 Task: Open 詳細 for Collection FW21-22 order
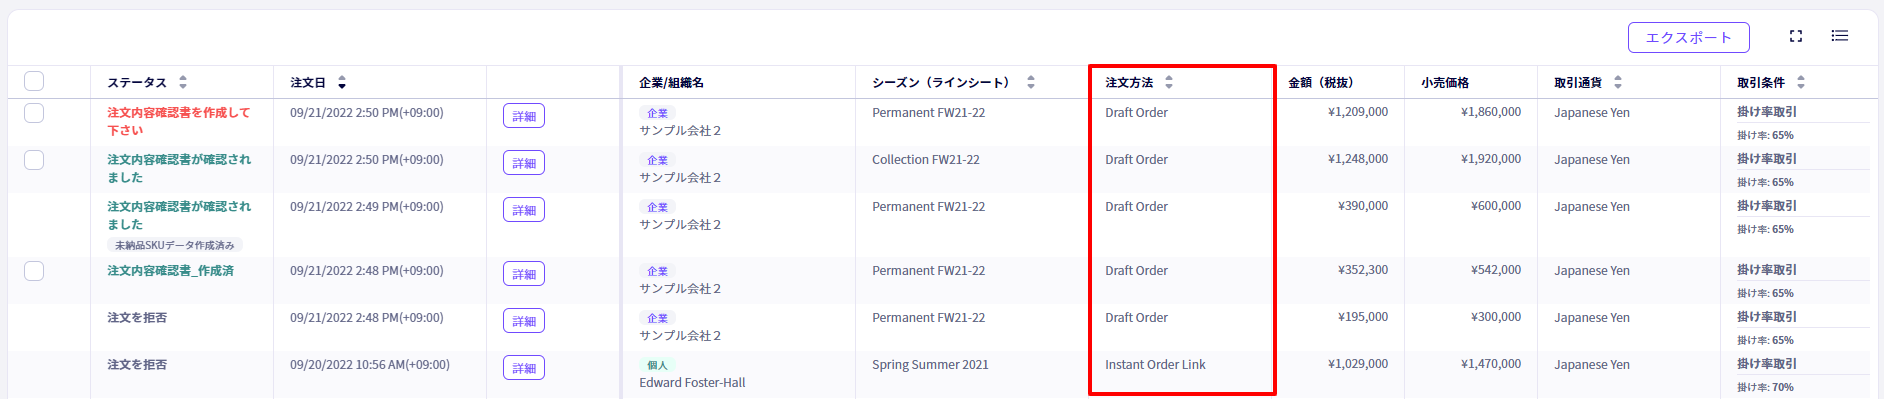524,163
